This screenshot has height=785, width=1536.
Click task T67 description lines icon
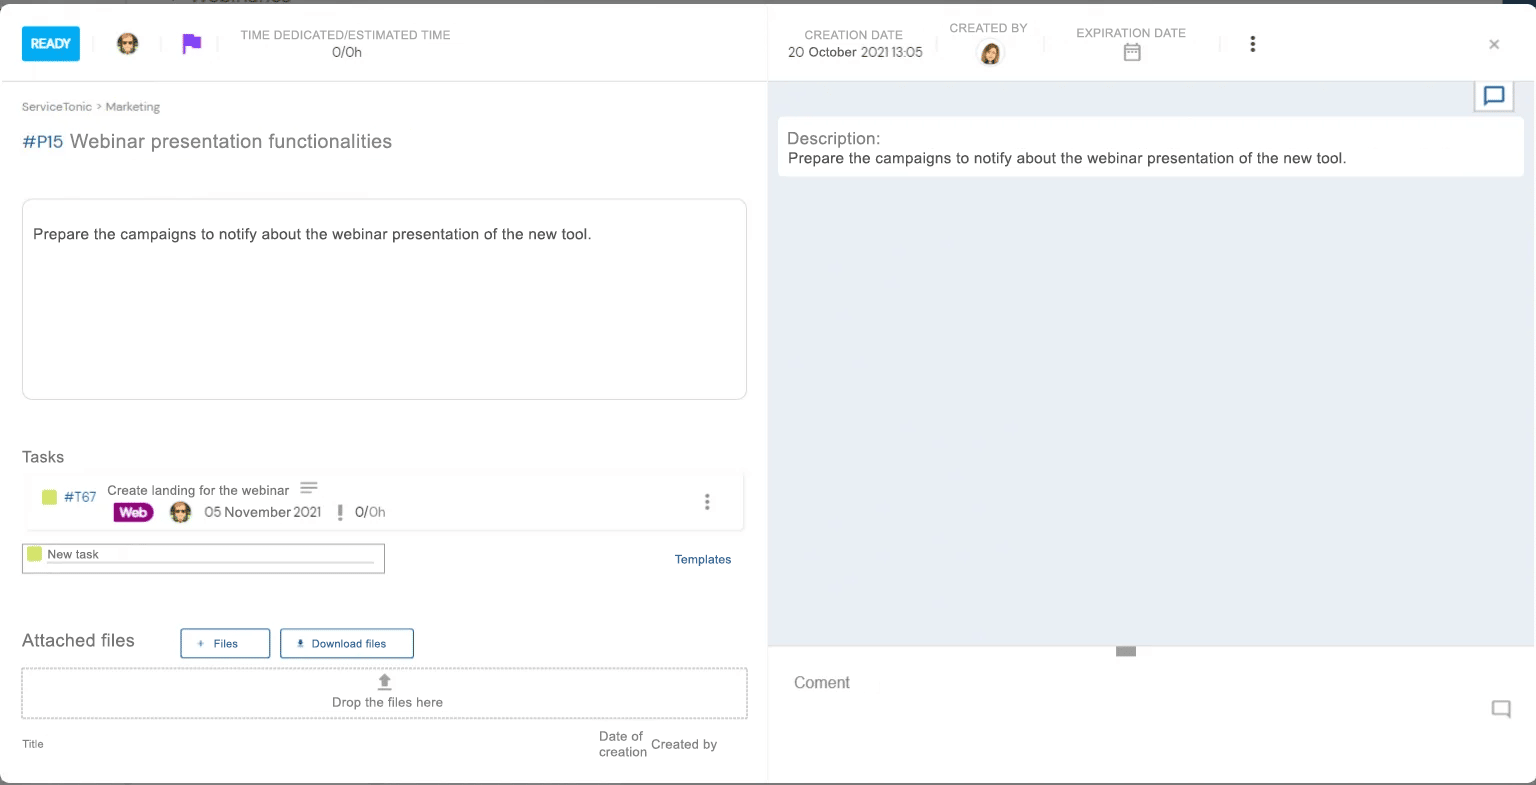[309, 488]
